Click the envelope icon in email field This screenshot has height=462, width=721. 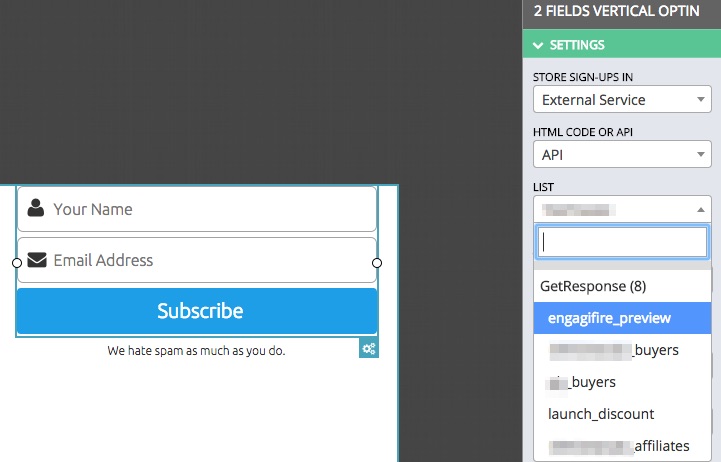click(37, 260)
